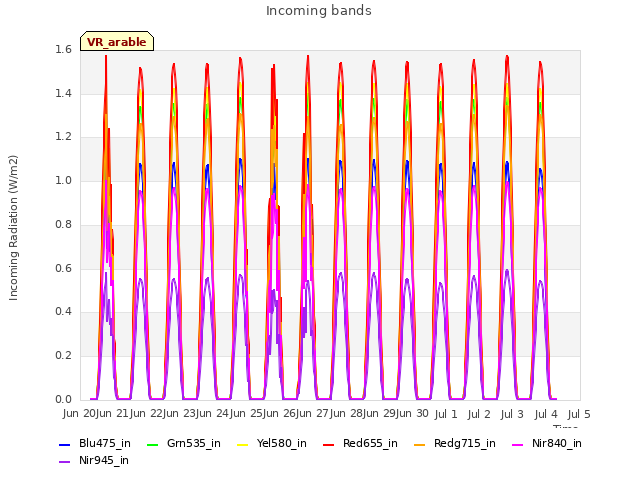Image resolution: width=640 pixels, height=480 pixels.
Task: Click the Grn535_in green legend swatch
Action: click(x=152, y=444)
